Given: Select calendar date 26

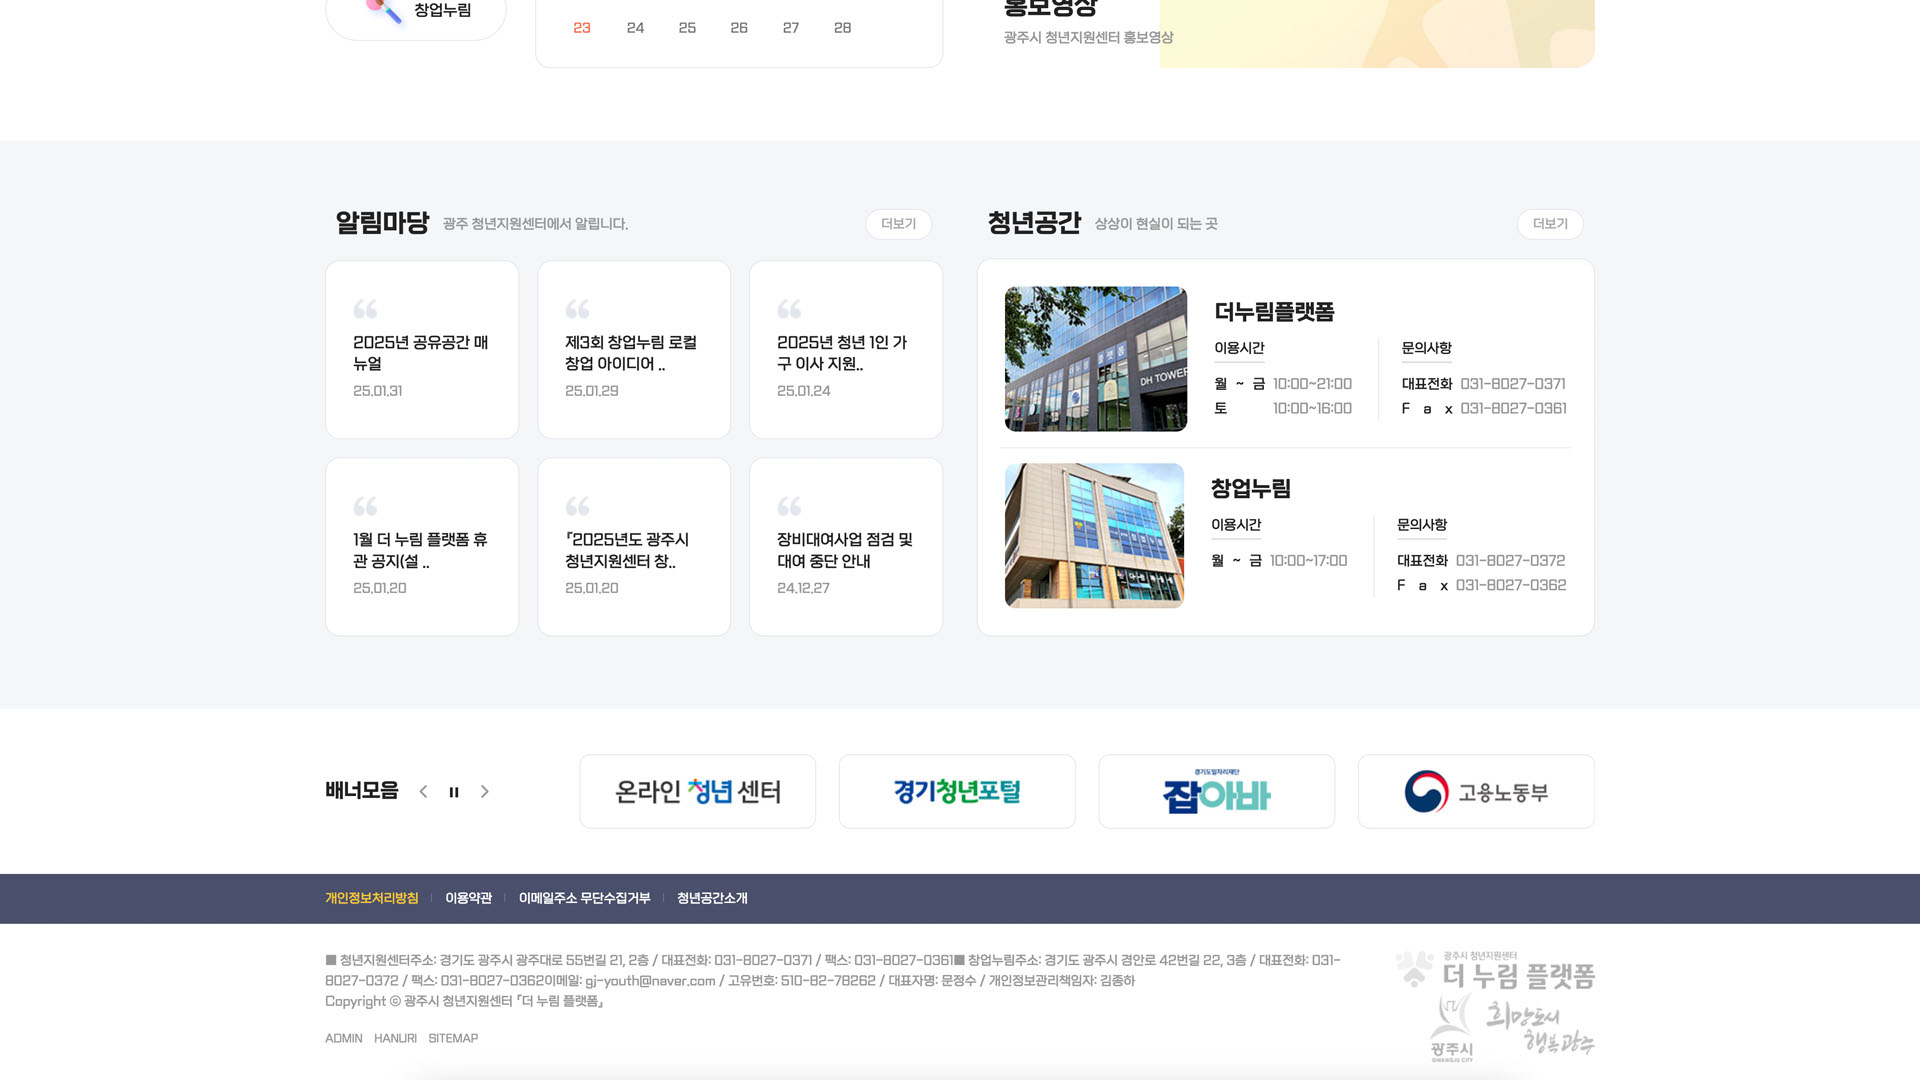Looking at the screenshot, I should (x=739, y=28).
